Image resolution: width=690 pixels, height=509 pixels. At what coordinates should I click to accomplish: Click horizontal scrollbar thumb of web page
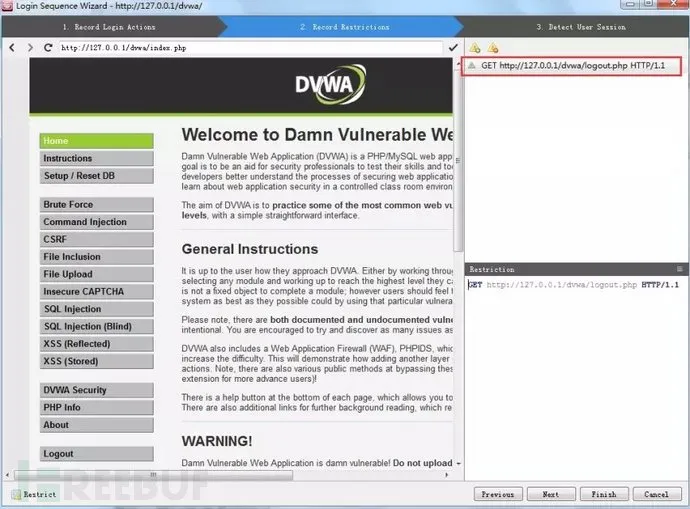(x=153, y=475)
